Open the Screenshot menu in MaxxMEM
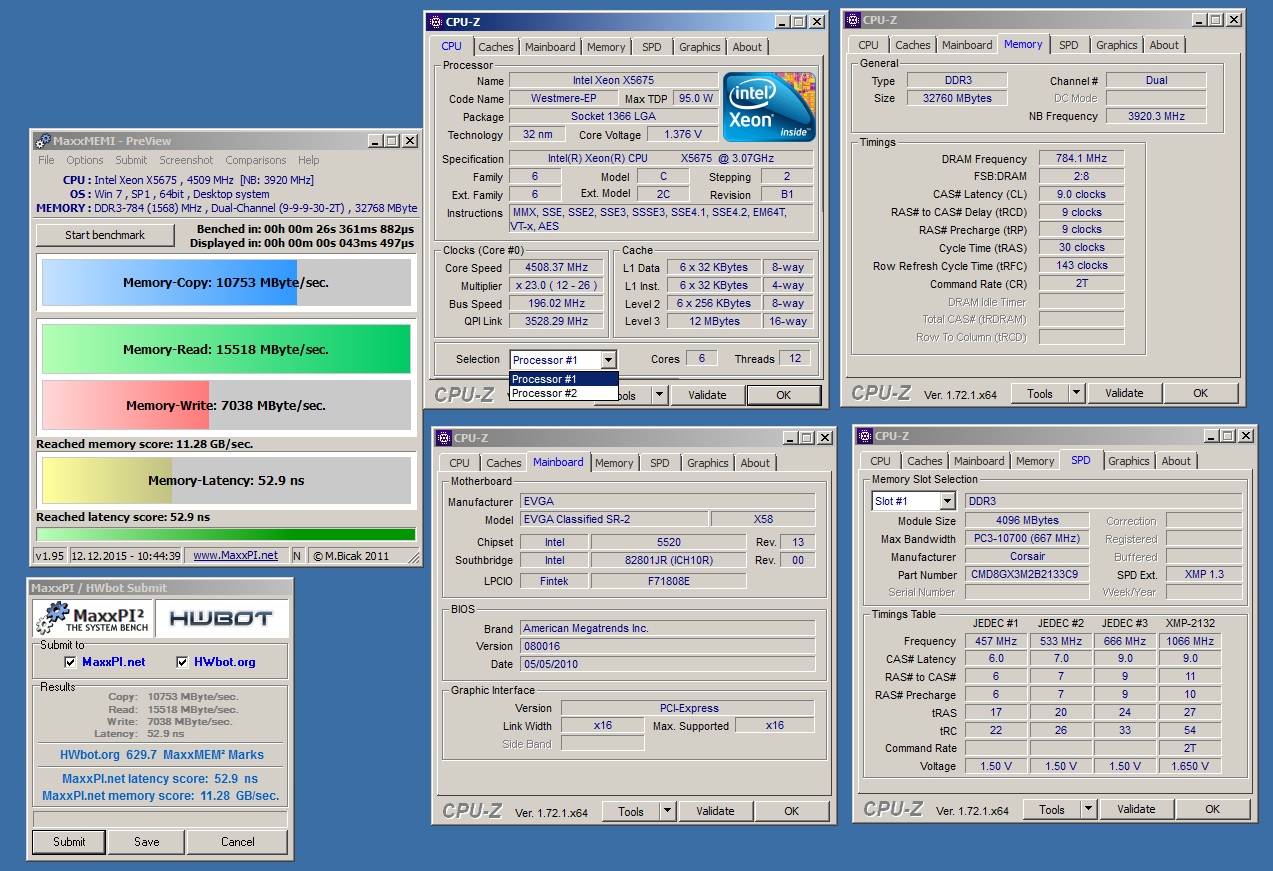The width and height of the screenshot is (1273, 871). tap(186, 160)
